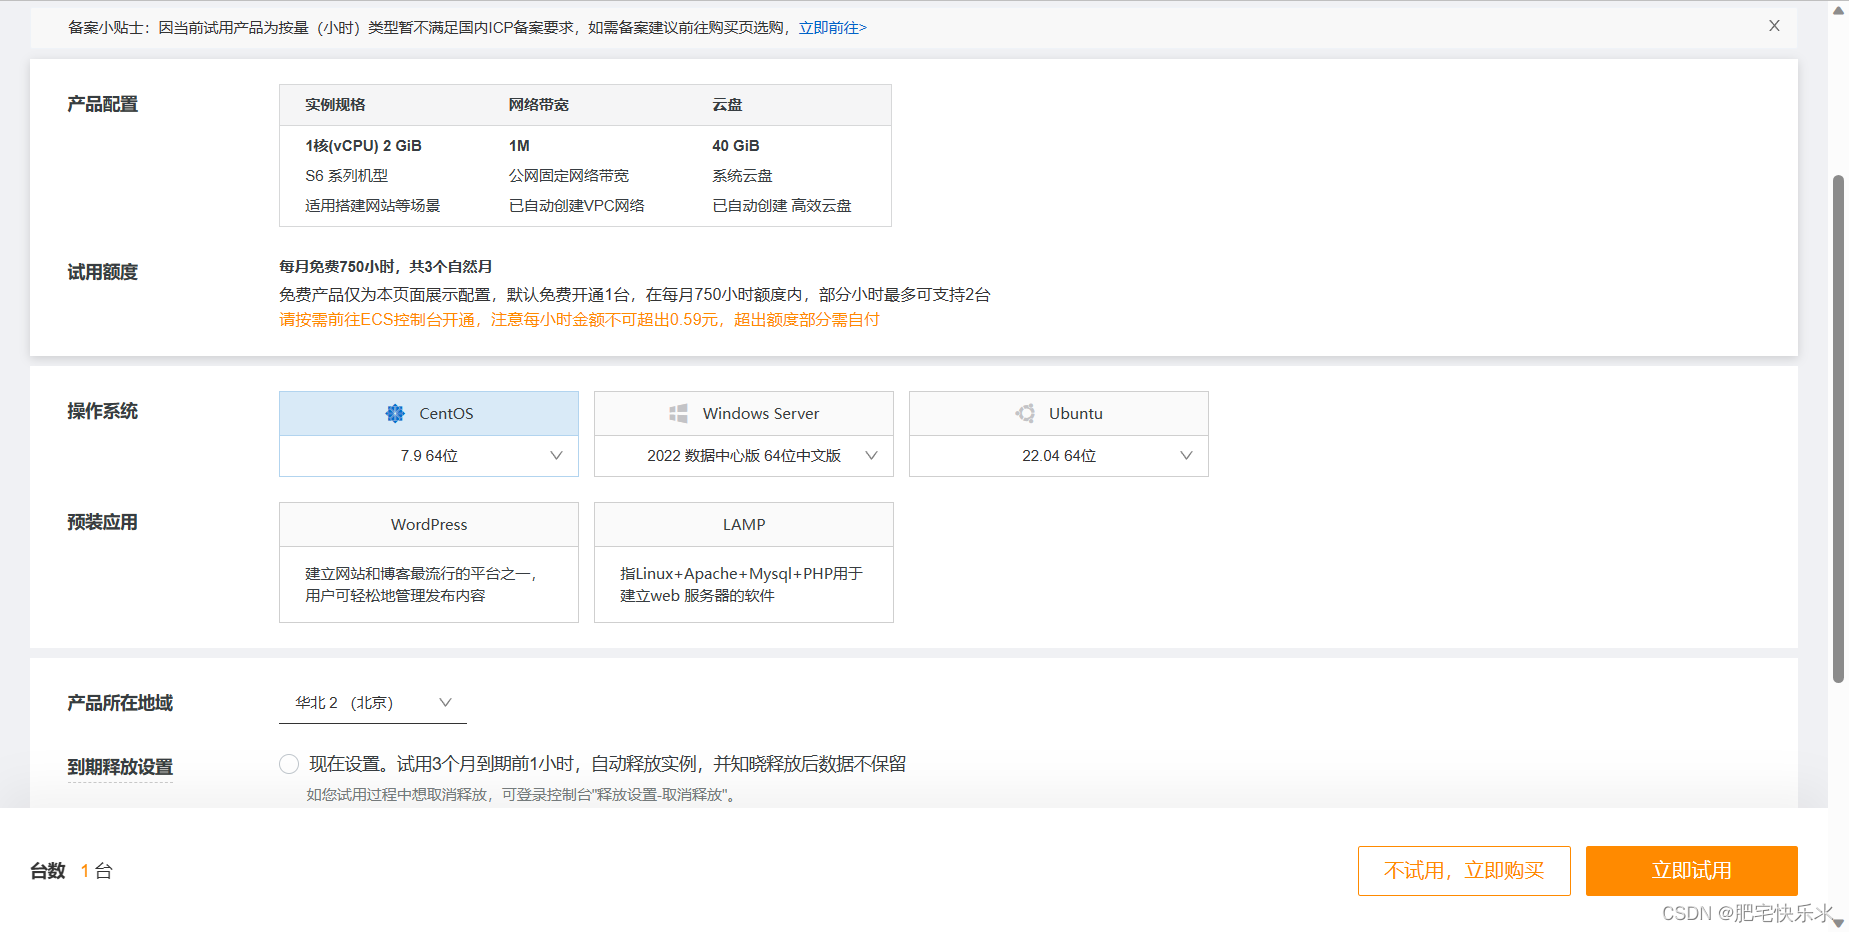Click the orange 立即试用 button

[x=1692, y=871]
